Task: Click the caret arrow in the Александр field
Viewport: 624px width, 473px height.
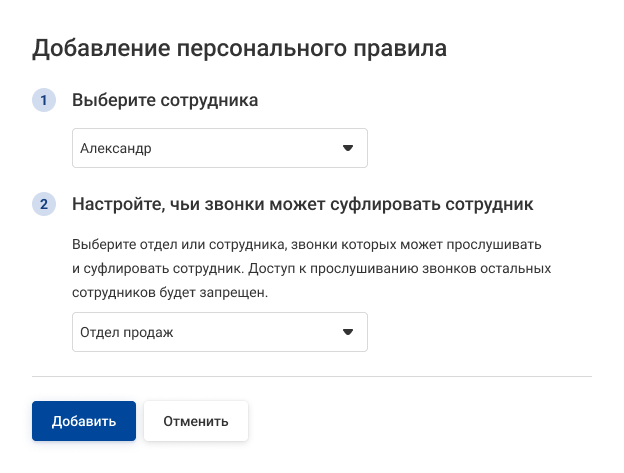Action: (348, 148)
